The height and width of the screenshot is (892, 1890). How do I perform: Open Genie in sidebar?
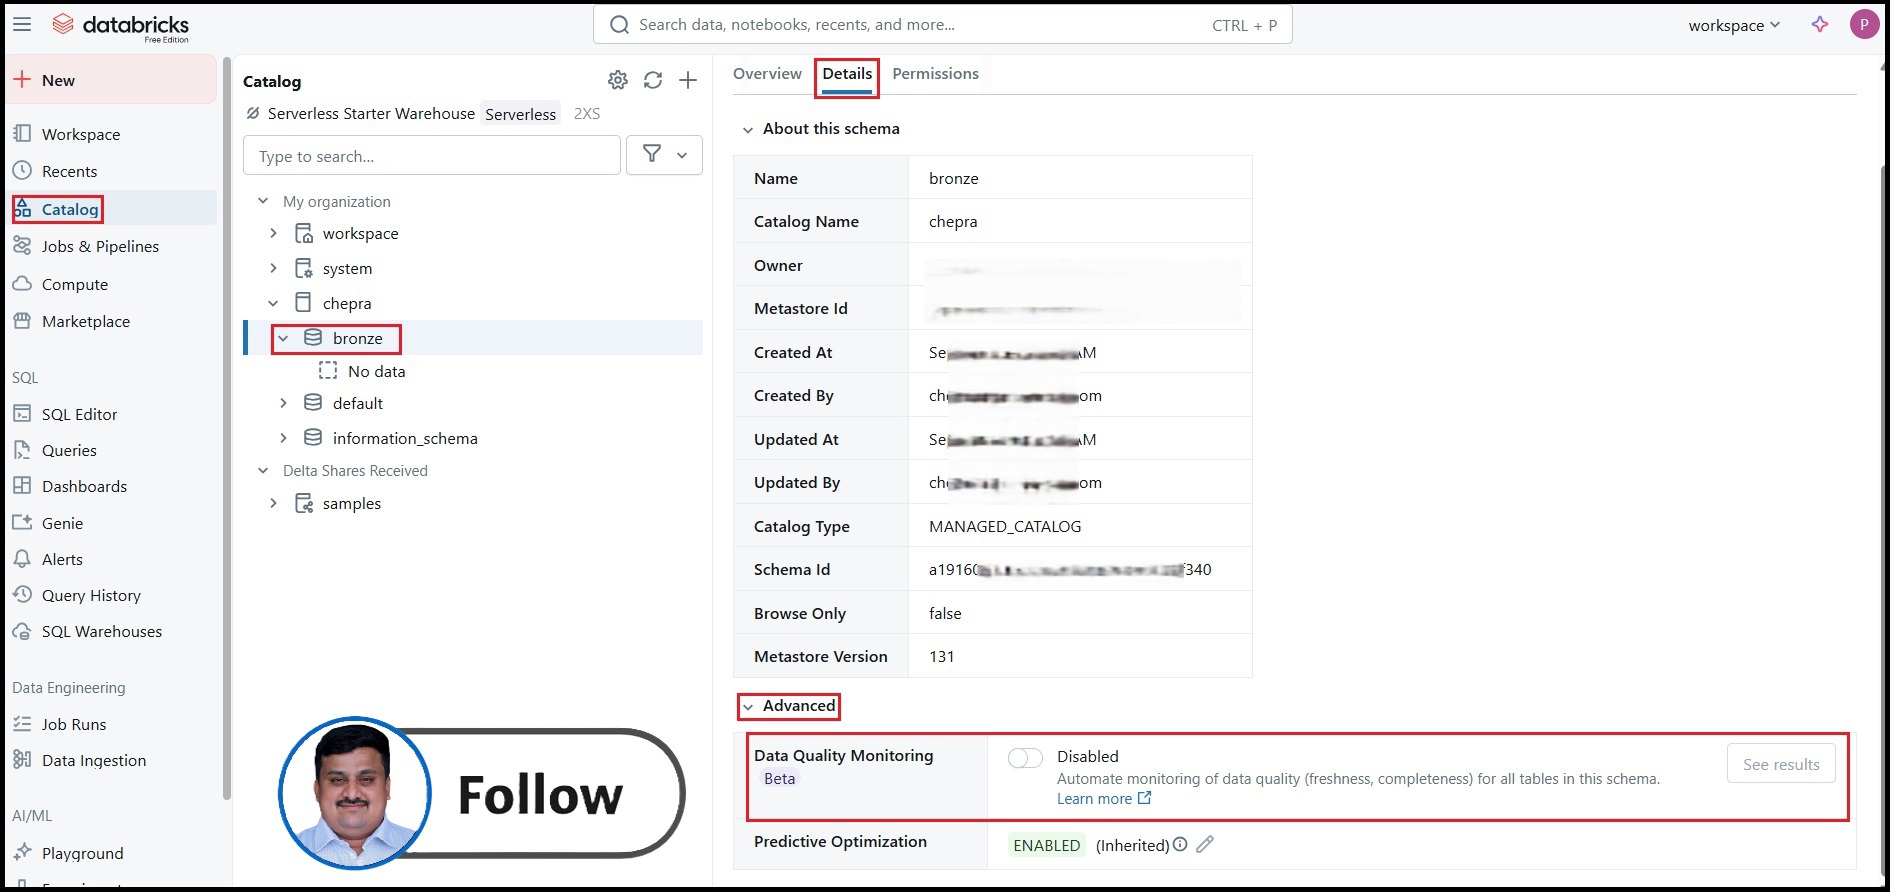click(x=62, y=523)
